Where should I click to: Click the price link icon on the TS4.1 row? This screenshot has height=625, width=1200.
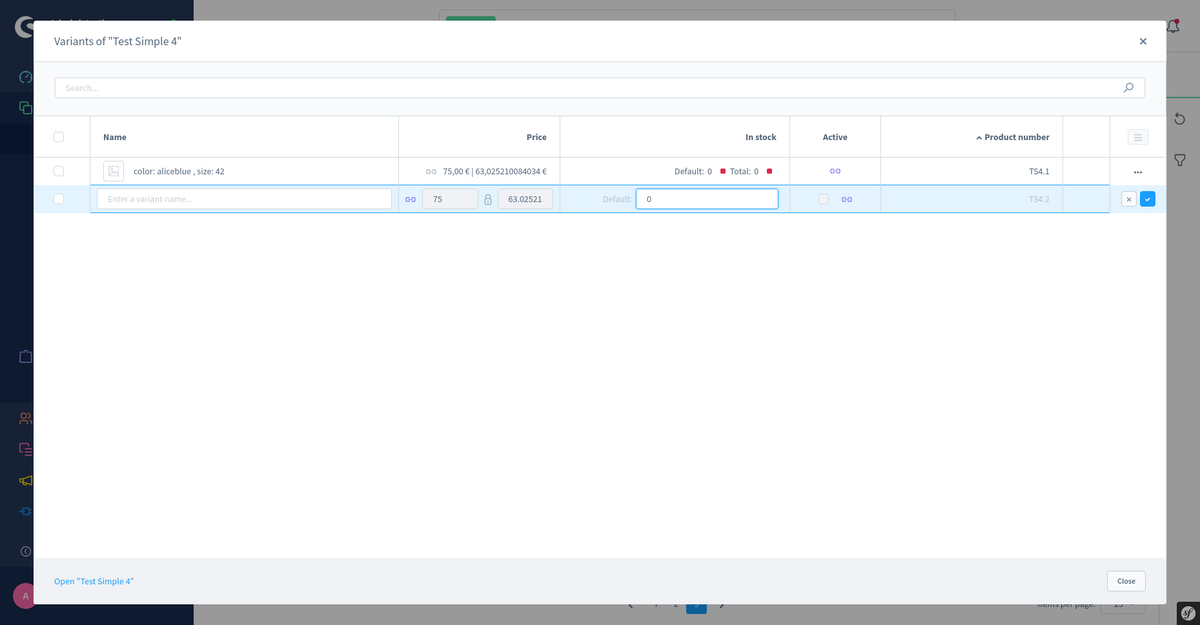click(x=431, y=171)
